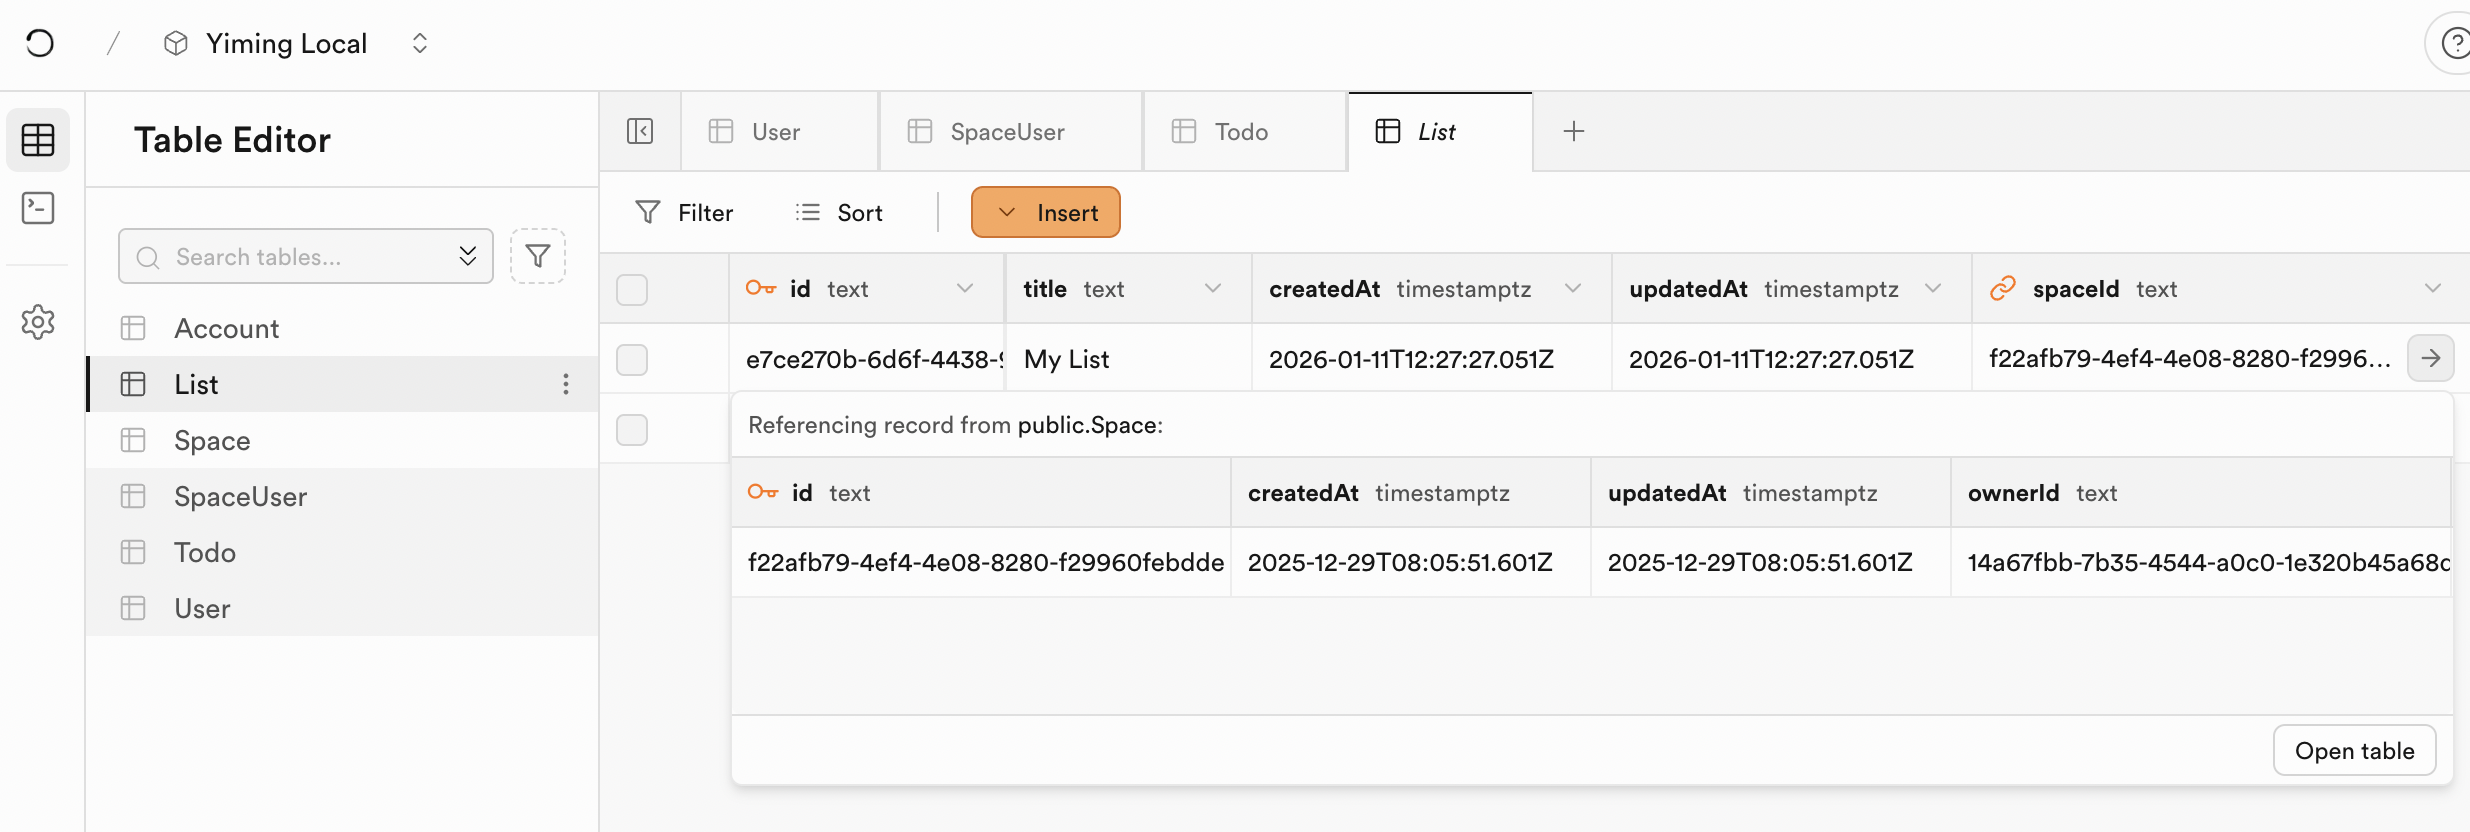Viewport: 2470px width, 832px height.
Task: Click the loading logo icon at top left
Action: 40,43
